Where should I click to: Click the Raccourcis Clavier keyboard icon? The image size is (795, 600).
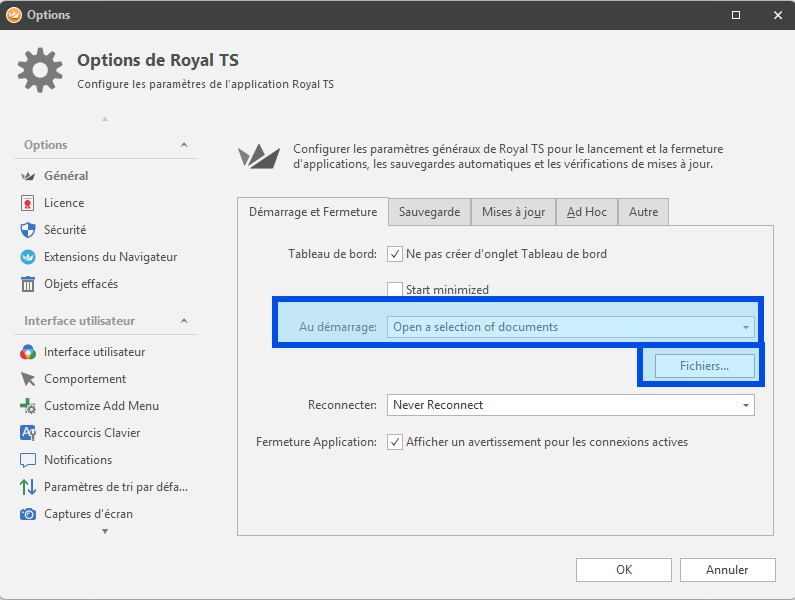click(28, 433)
